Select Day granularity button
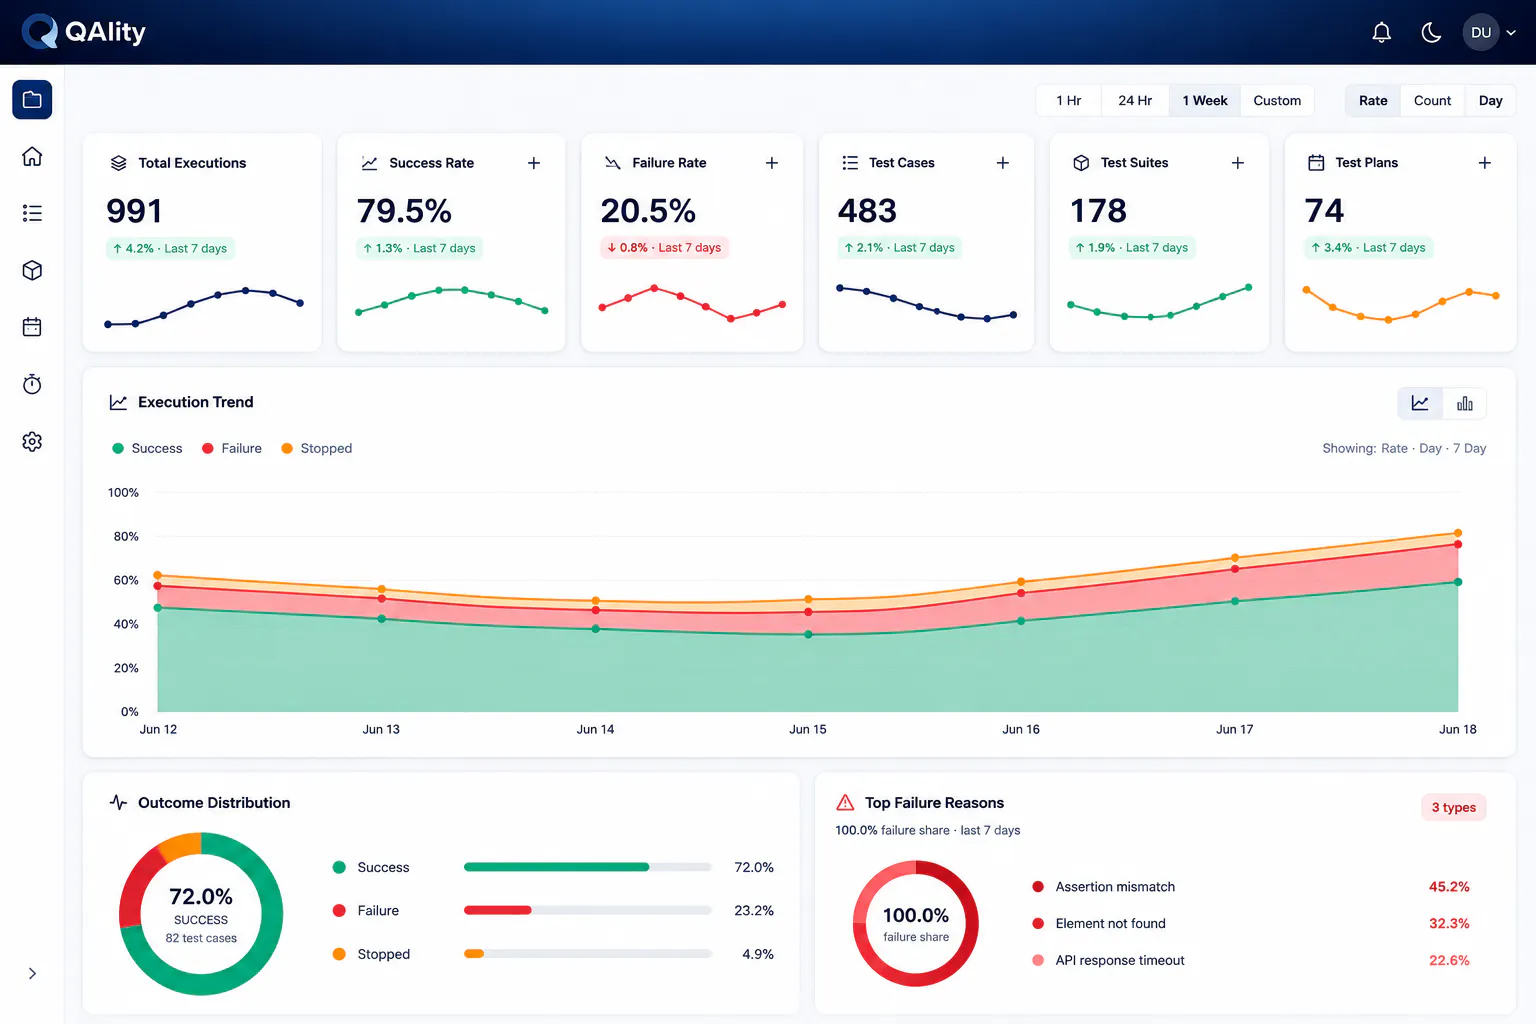 (1490, 100)
